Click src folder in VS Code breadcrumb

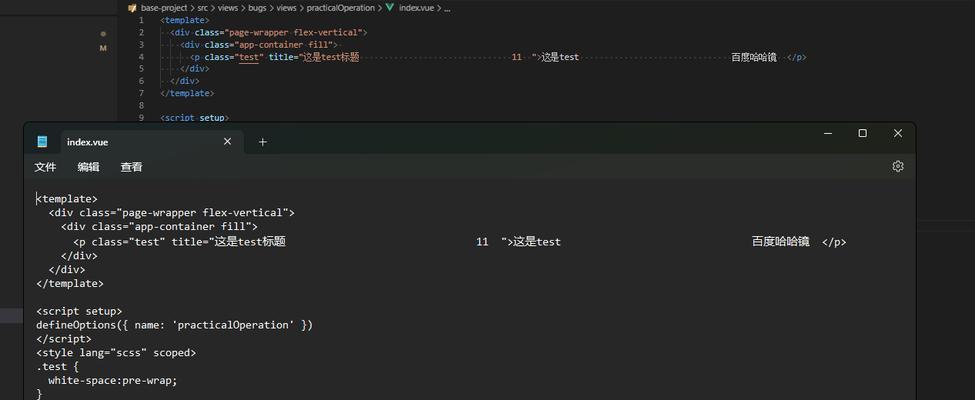(203, 8)
